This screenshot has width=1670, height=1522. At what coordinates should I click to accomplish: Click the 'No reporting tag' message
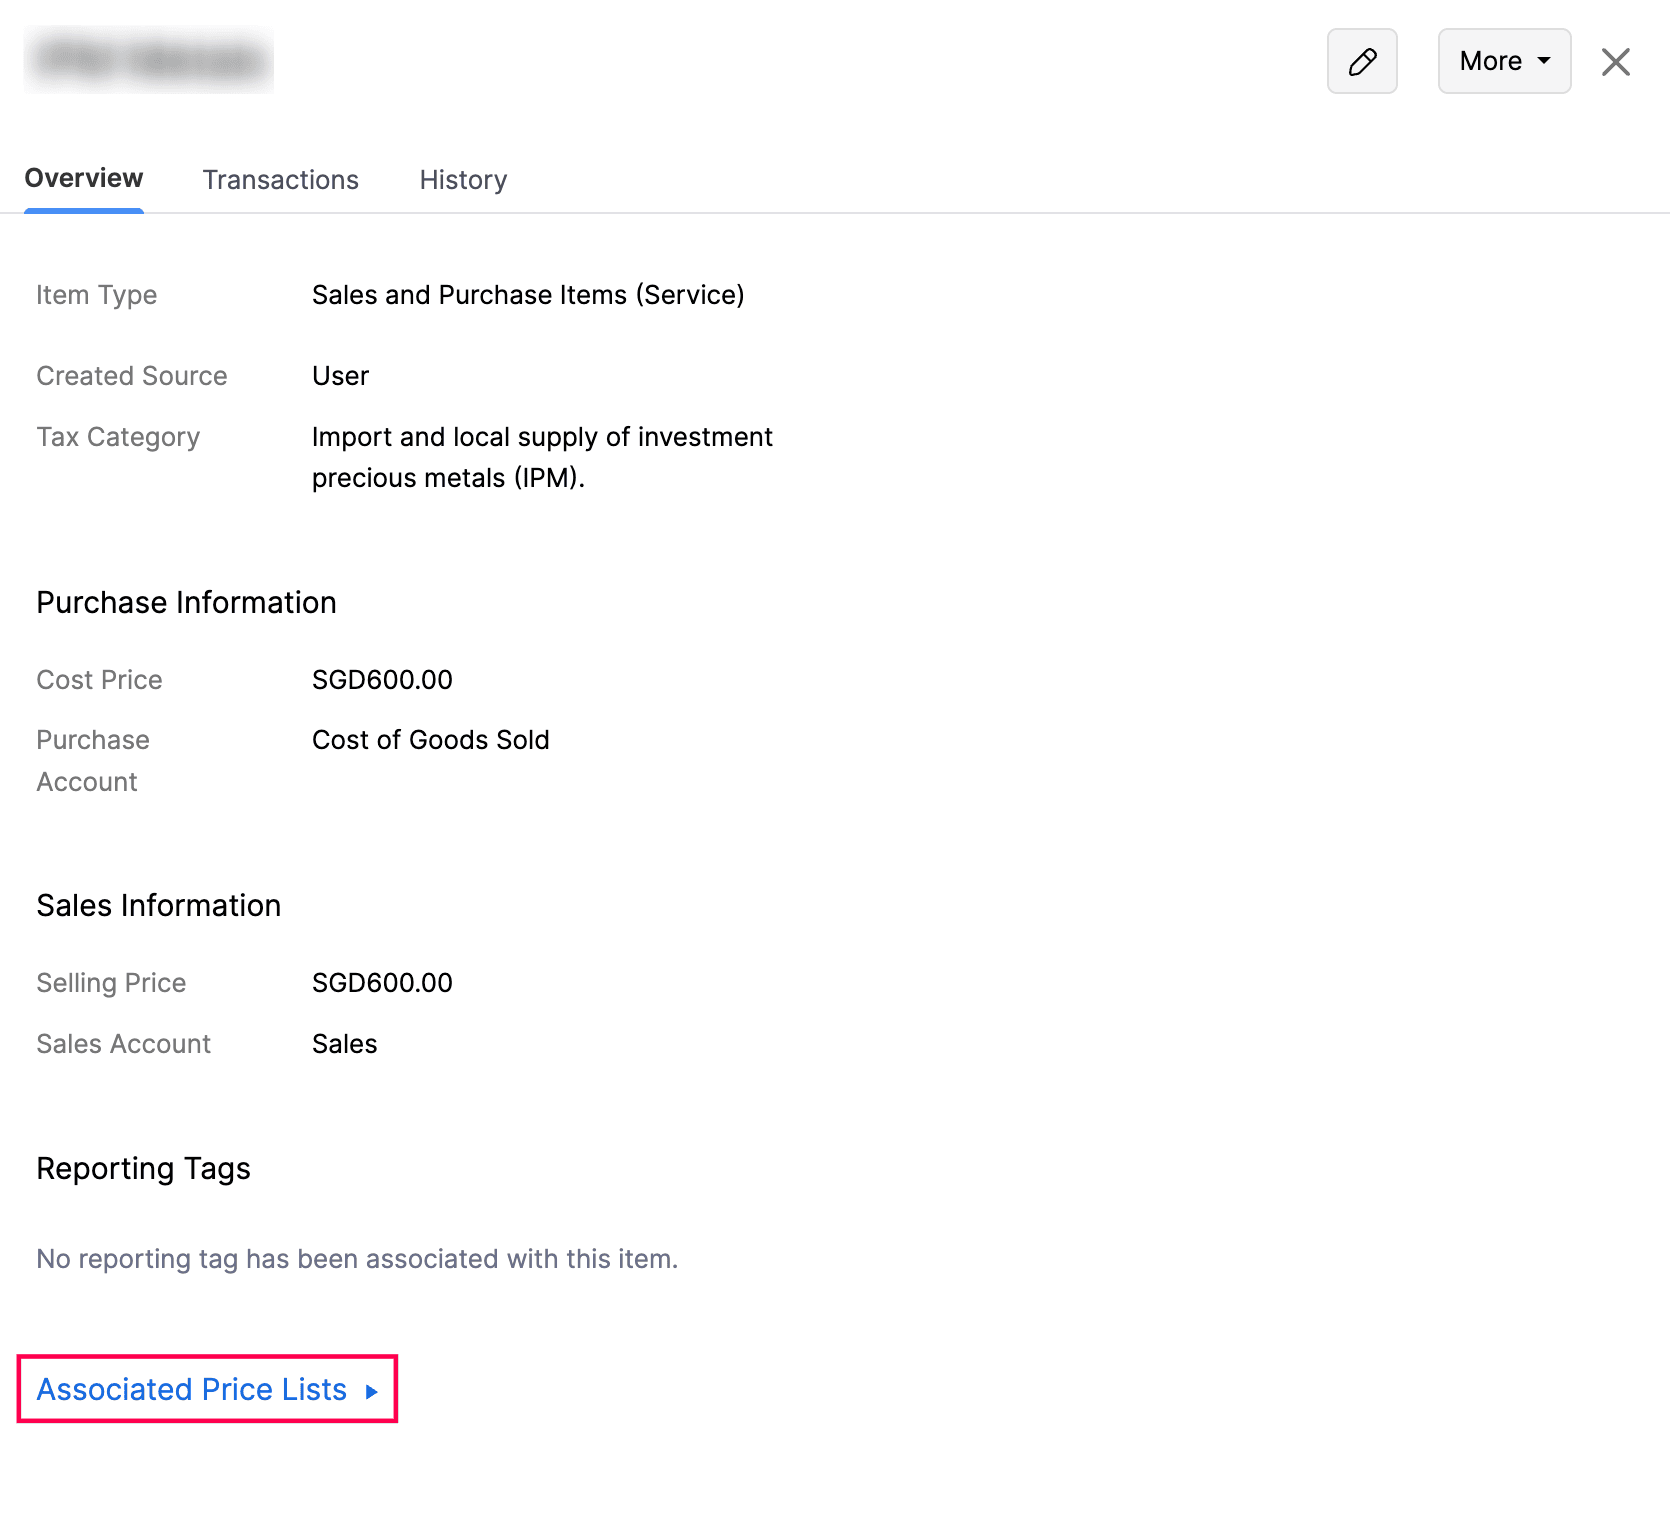pos(357,1259)
